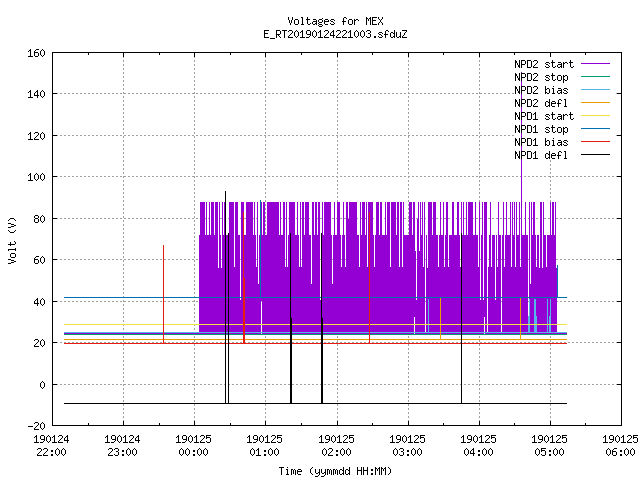Click the green NPD2 stop legend line

596,76
